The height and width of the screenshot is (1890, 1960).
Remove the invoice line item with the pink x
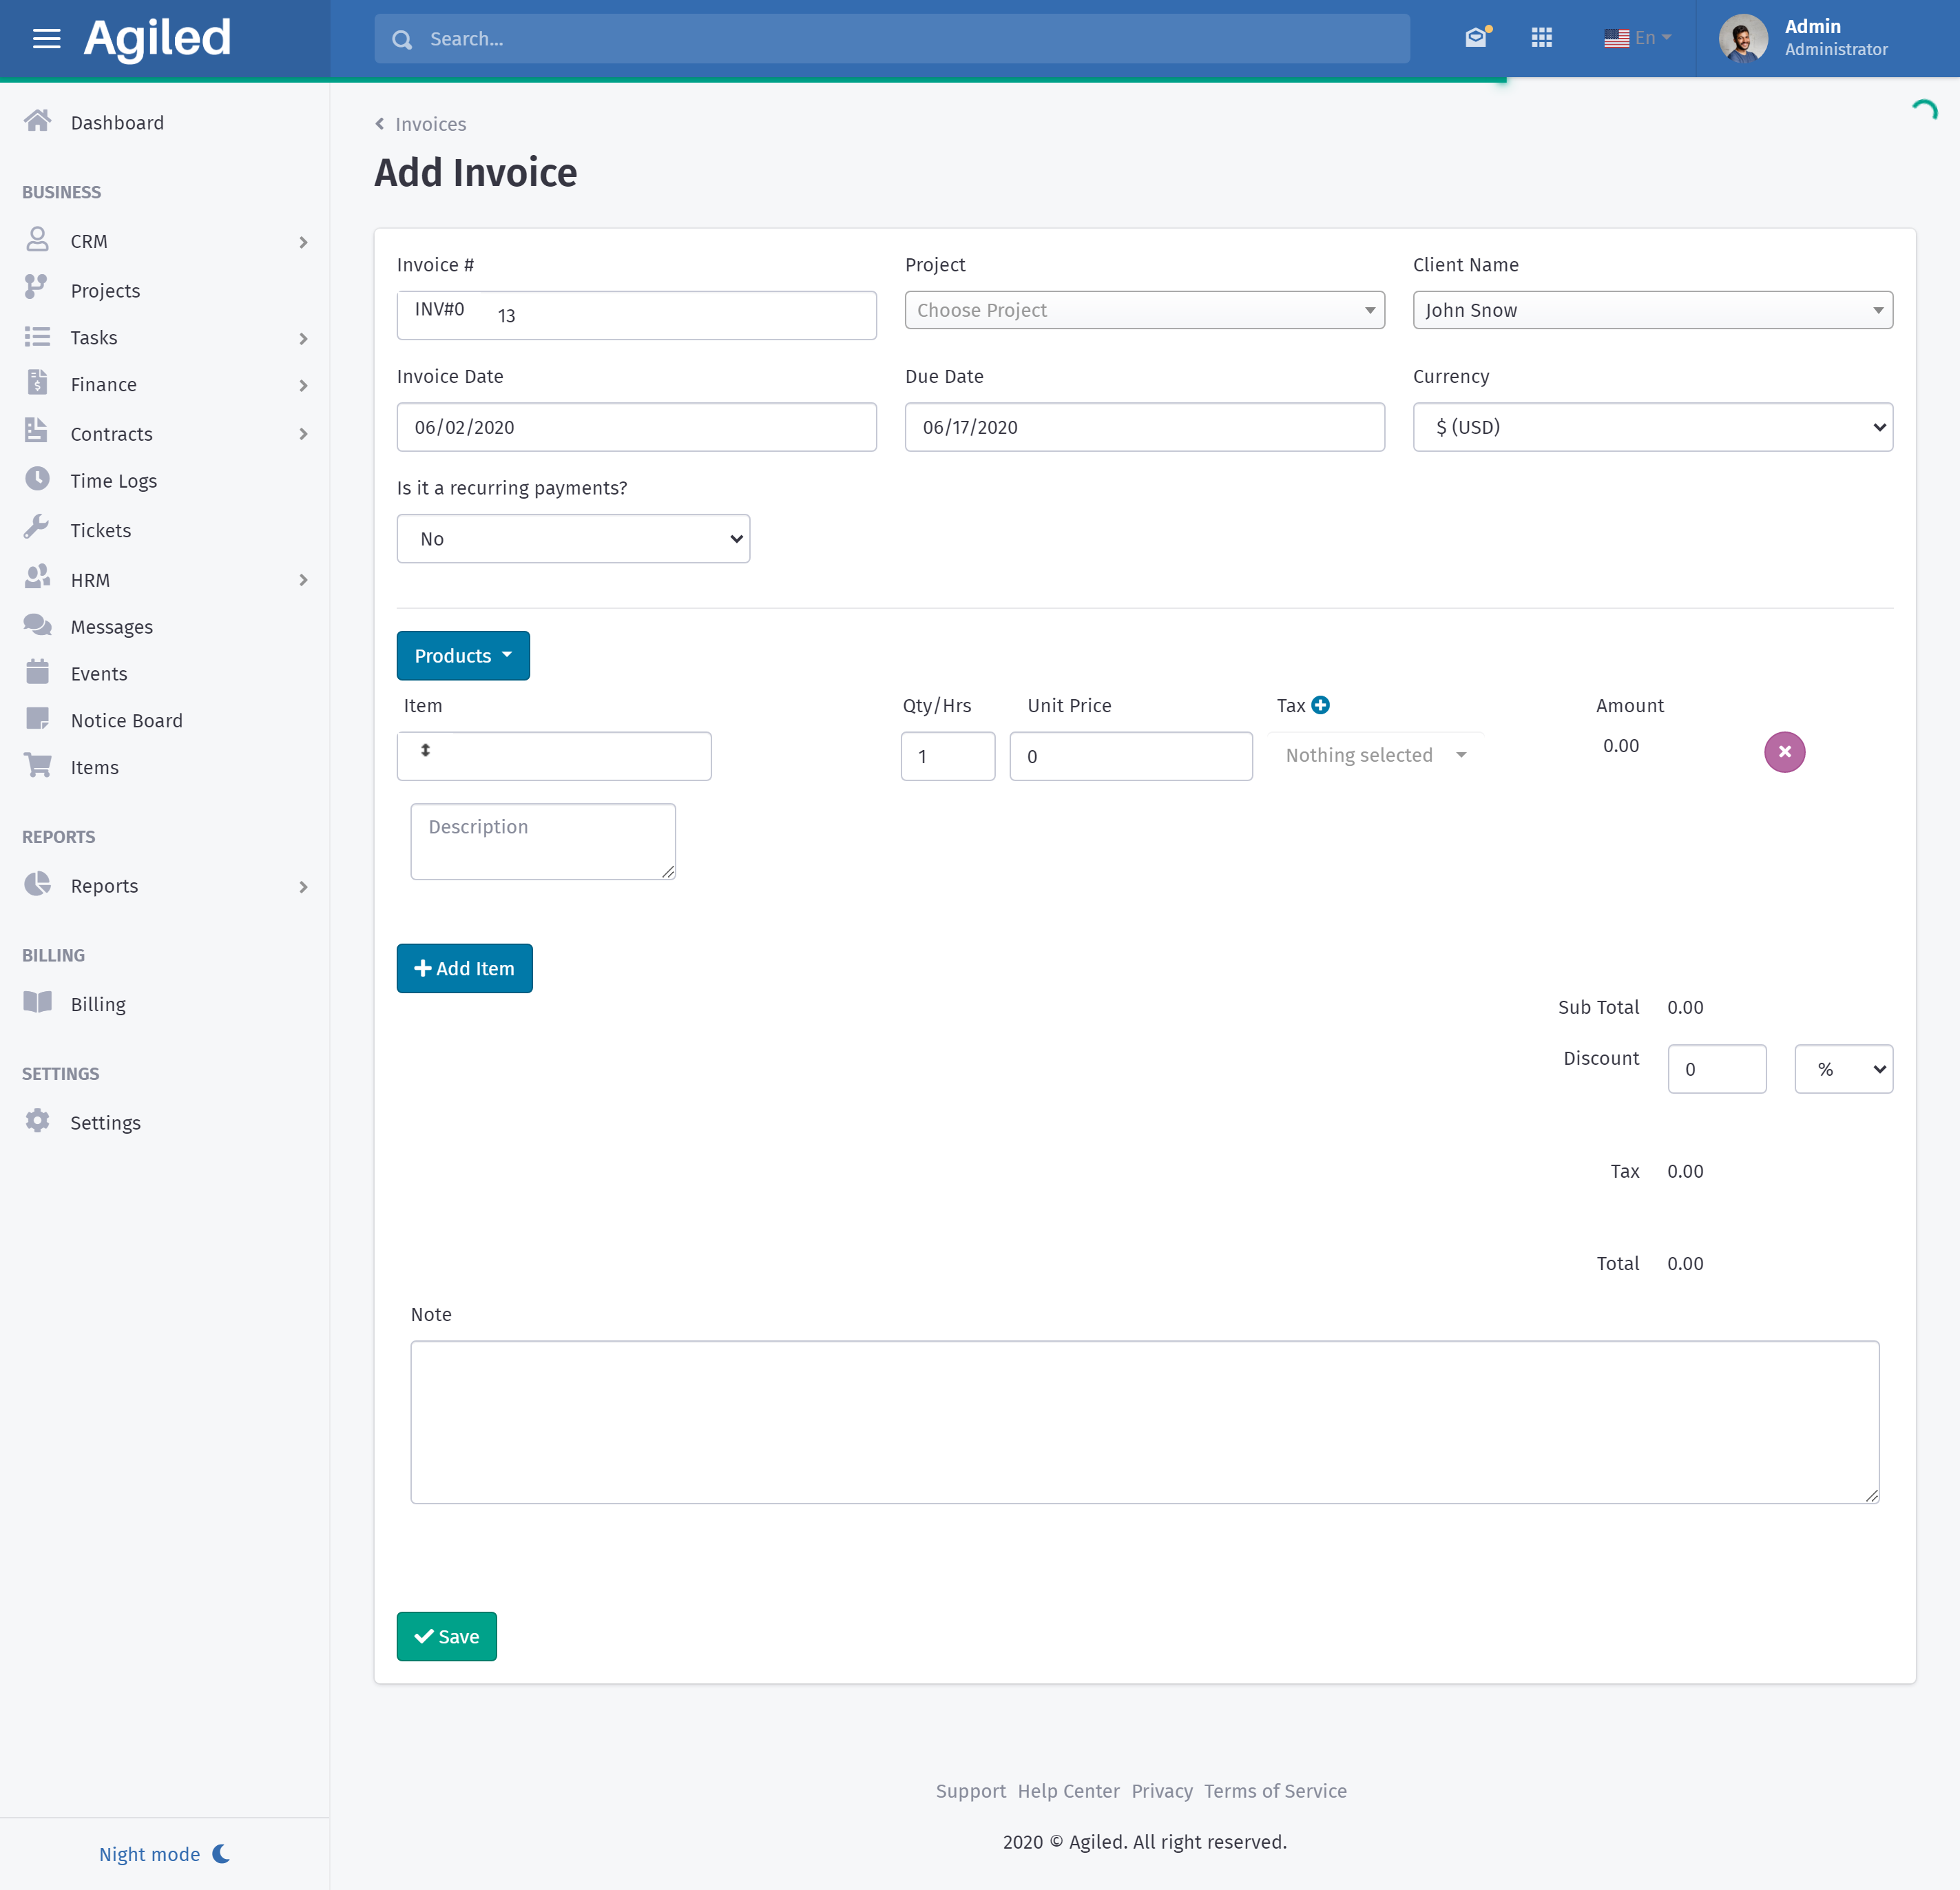pyautogui.click(x=1785, y=752)
